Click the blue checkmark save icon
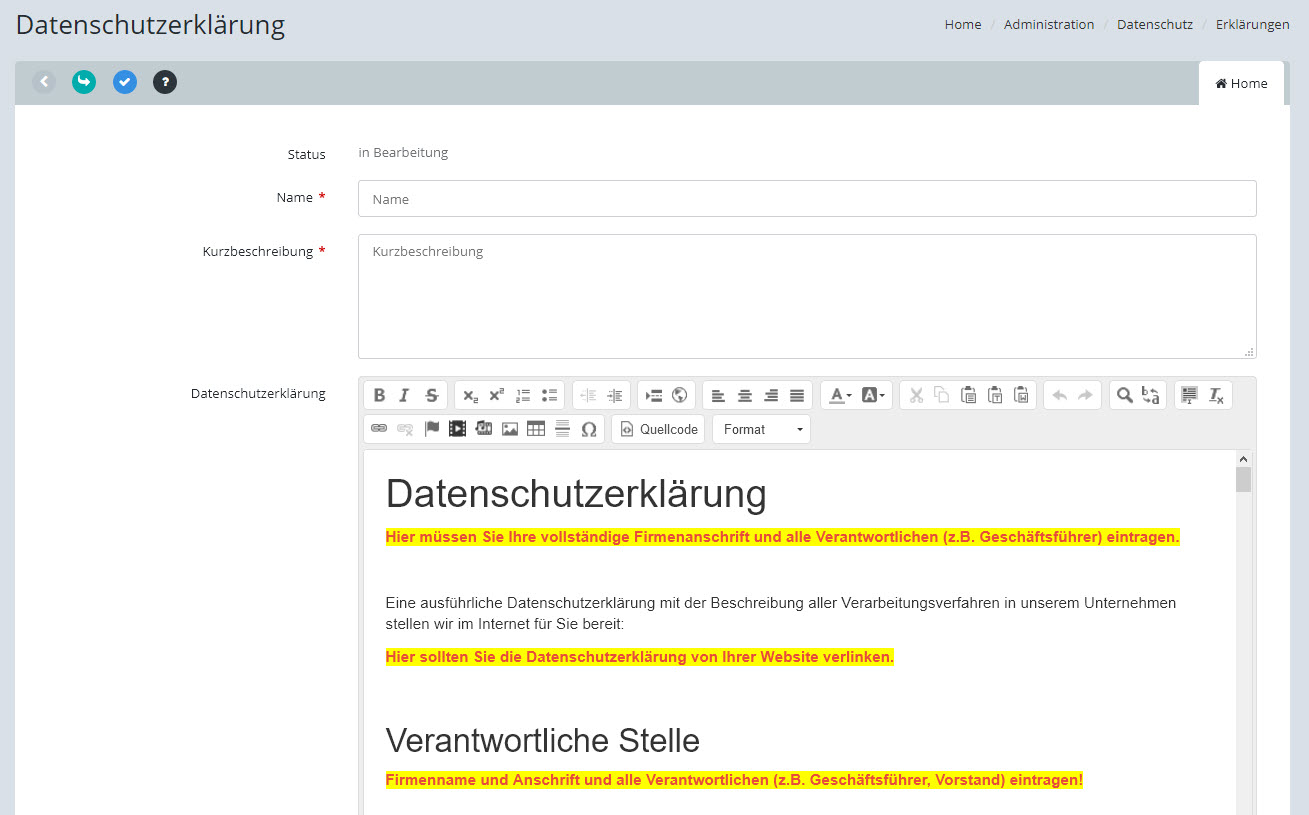The image size is (1309, 815). click(x=125, y=82)
